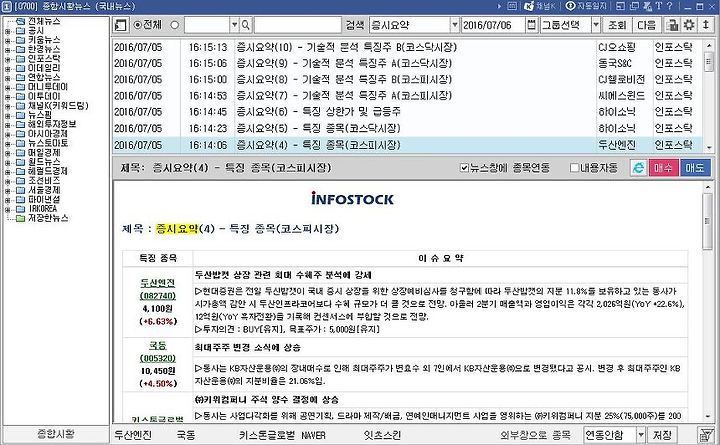The image size is (720, 445).
Task: Click the magnifier search icon
Action: click(246, 25)
